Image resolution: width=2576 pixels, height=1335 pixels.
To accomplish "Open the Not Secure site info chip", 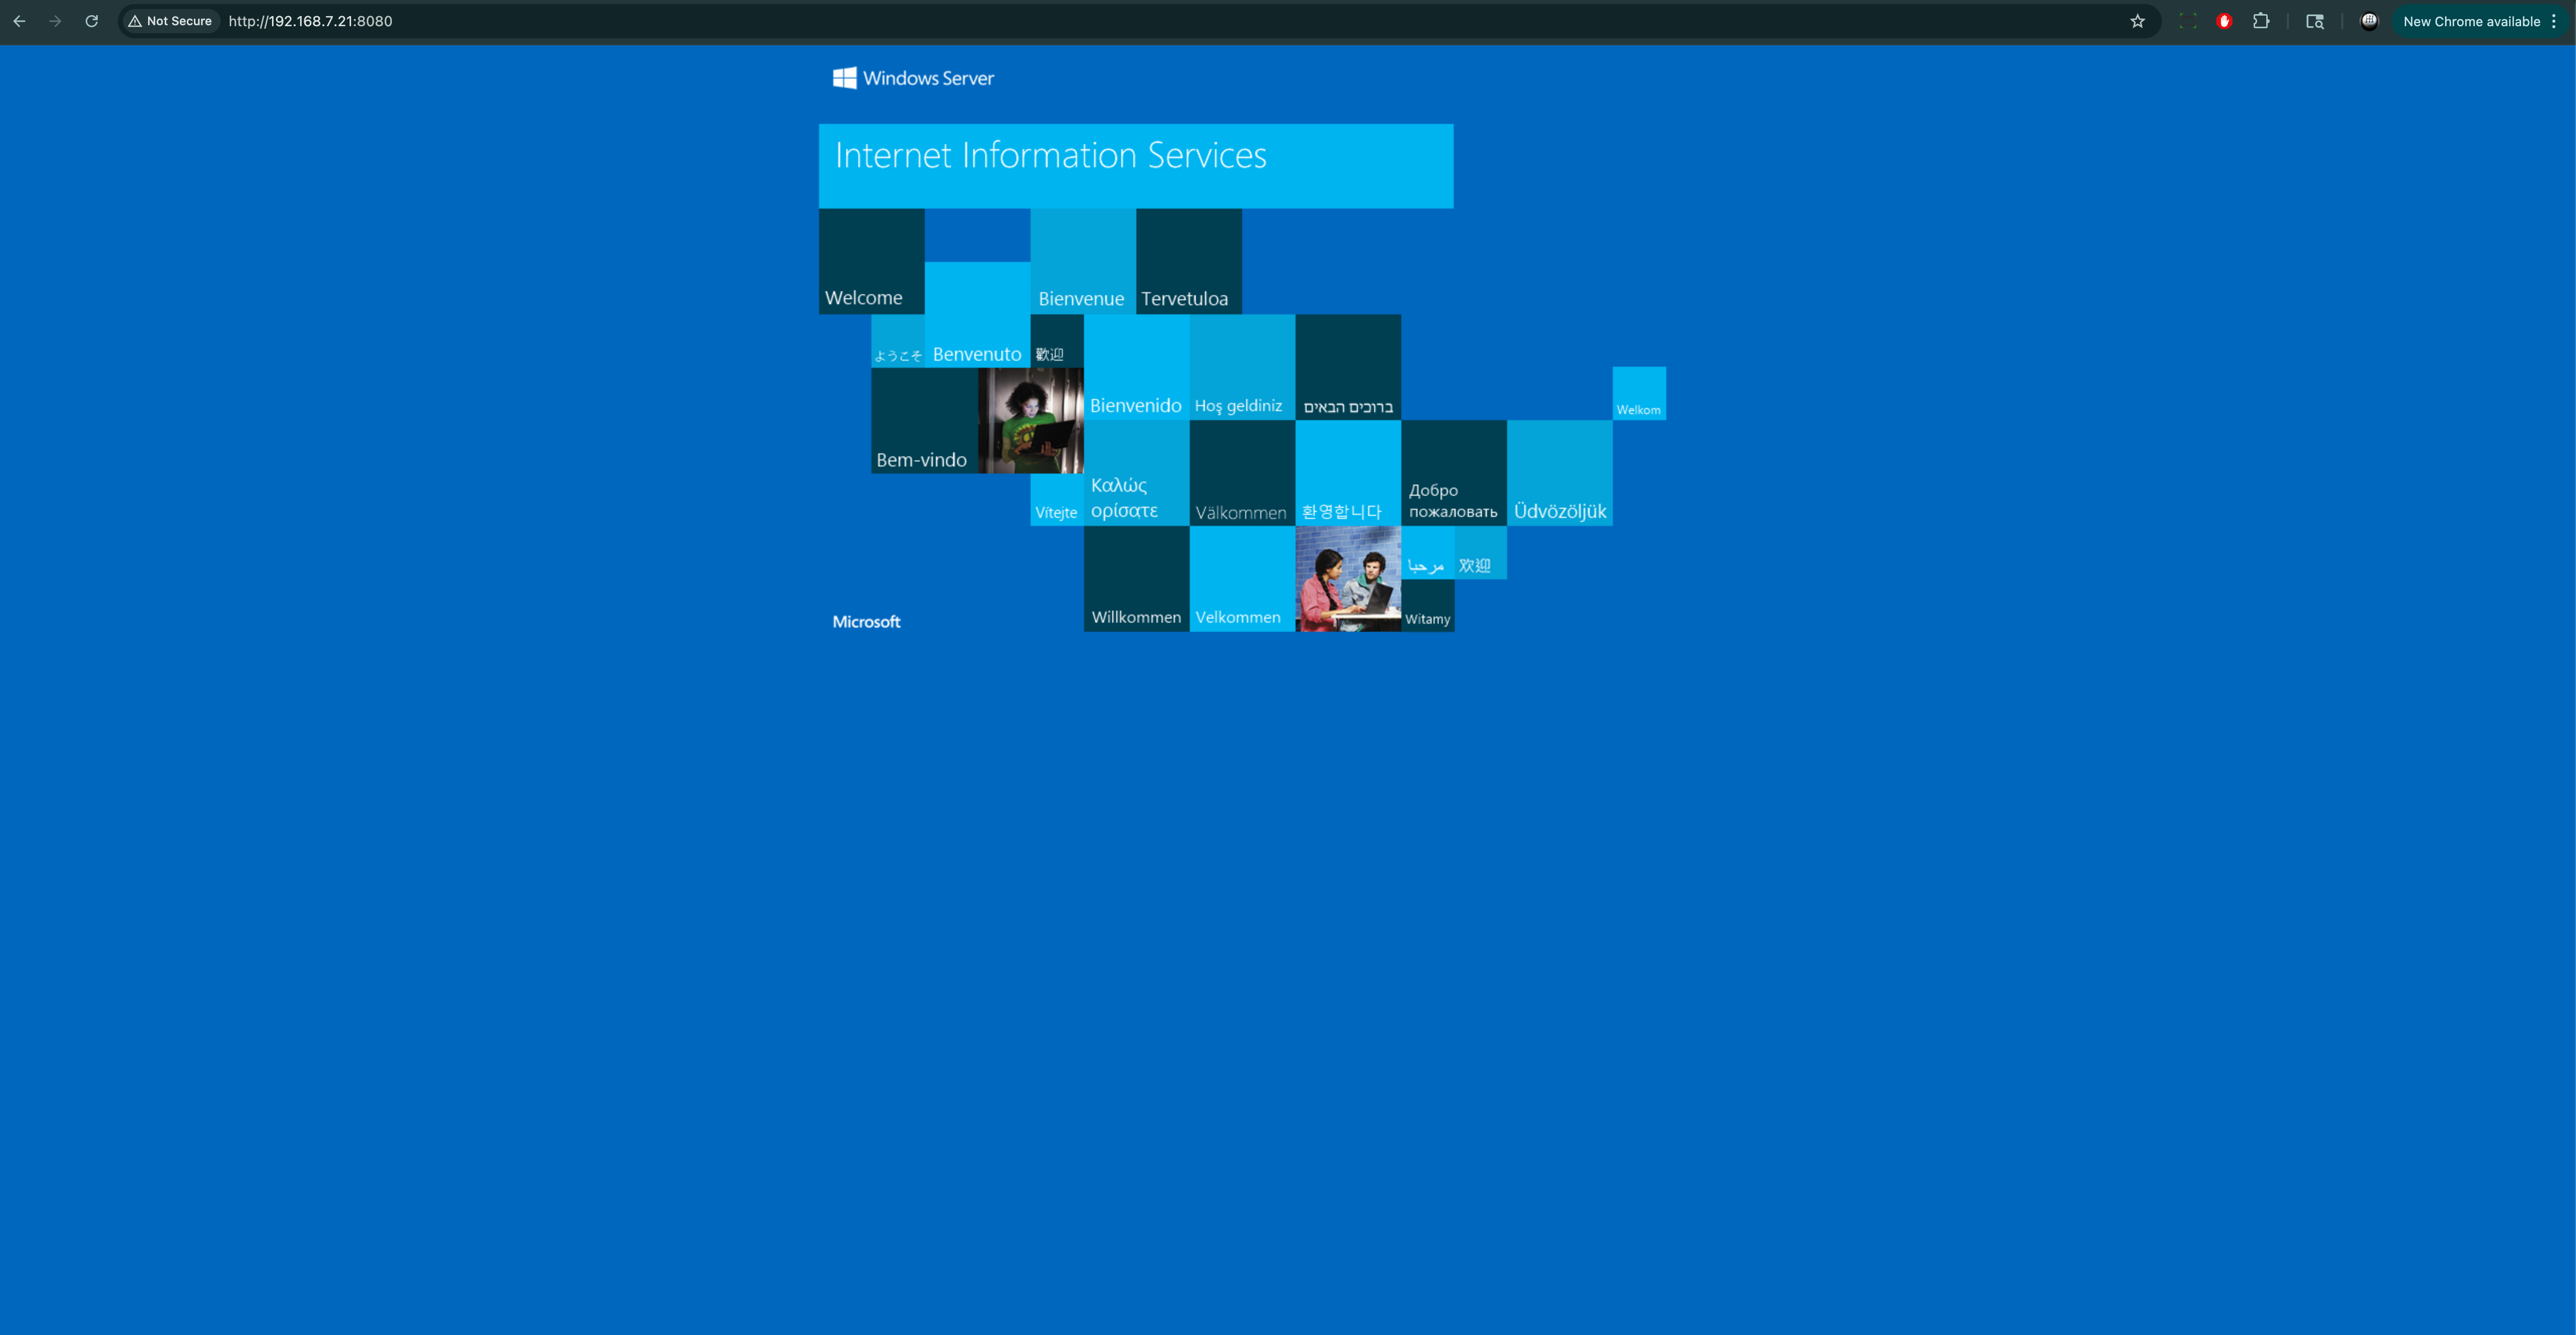I will [170, 21].
